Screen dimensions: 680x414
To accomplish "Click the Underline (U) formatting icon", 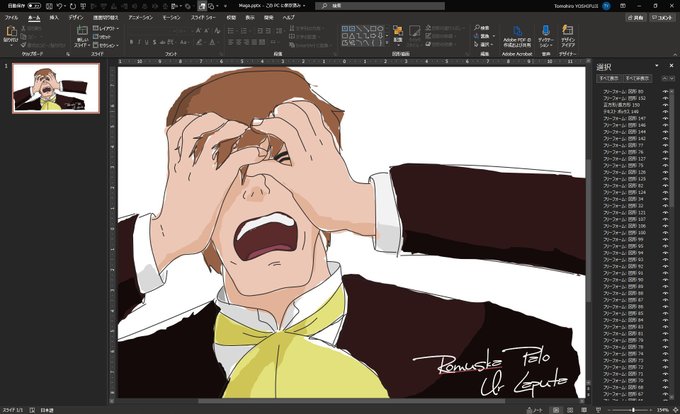I will coord(147,42).
